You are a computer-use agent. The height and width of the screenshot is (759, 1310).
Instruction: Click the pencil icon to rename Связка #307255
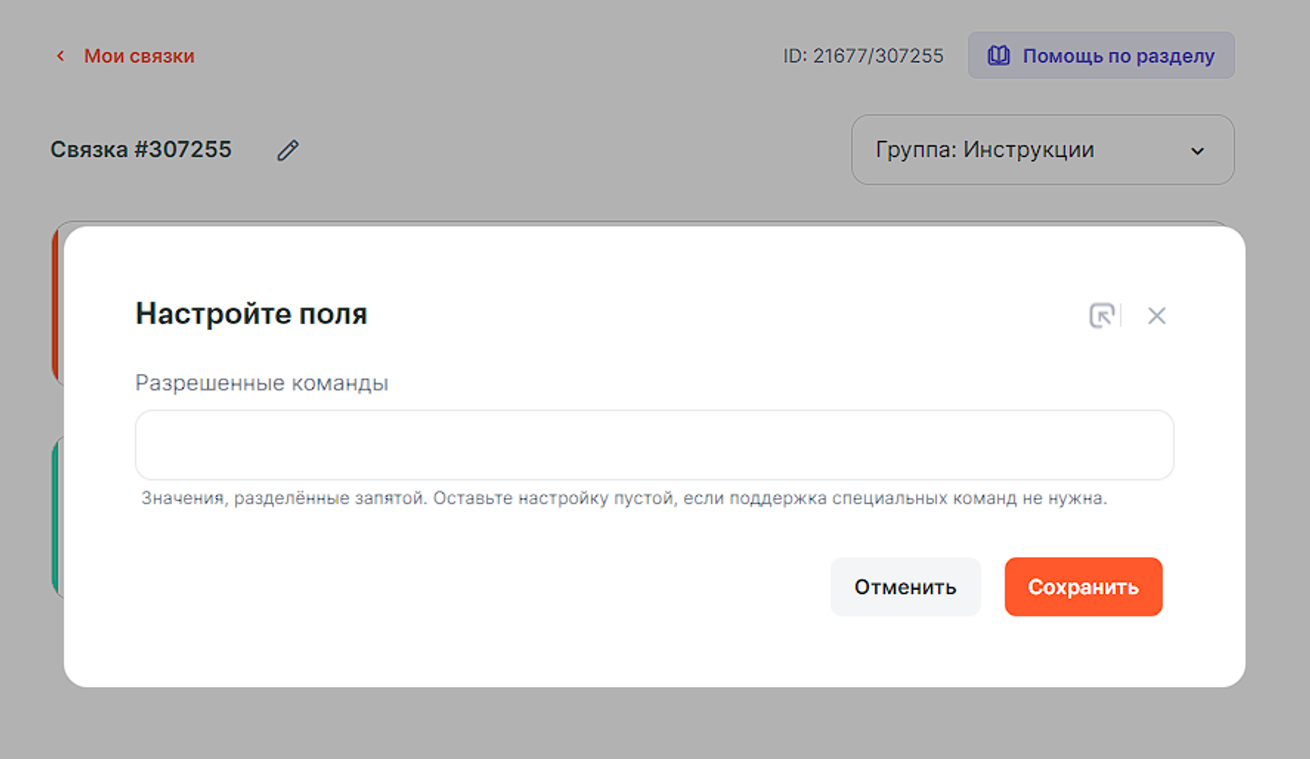[x=288, y=150]
